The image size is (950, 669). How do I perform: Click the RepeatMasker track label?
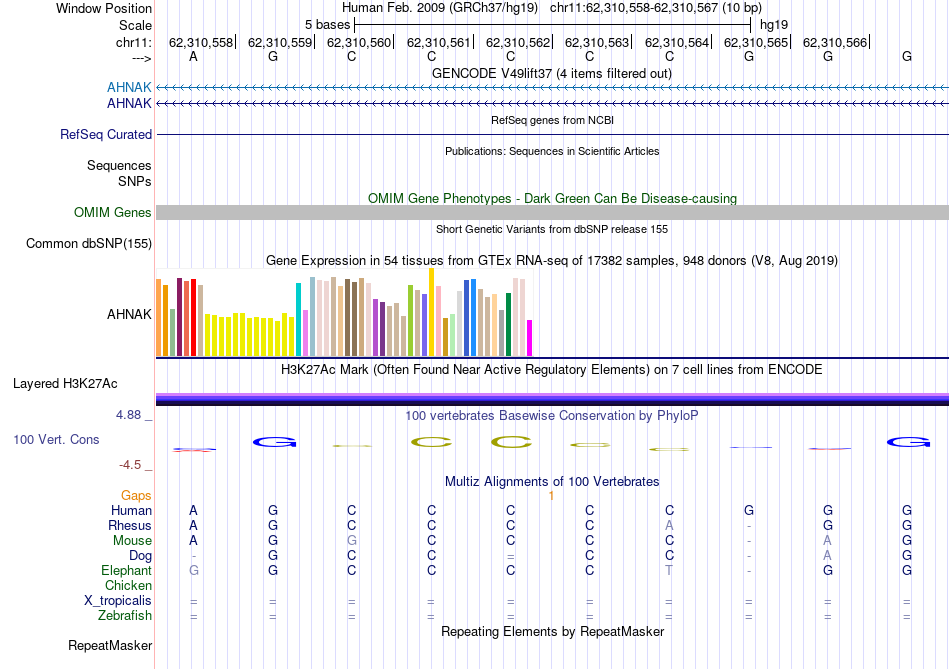point(110,646)
